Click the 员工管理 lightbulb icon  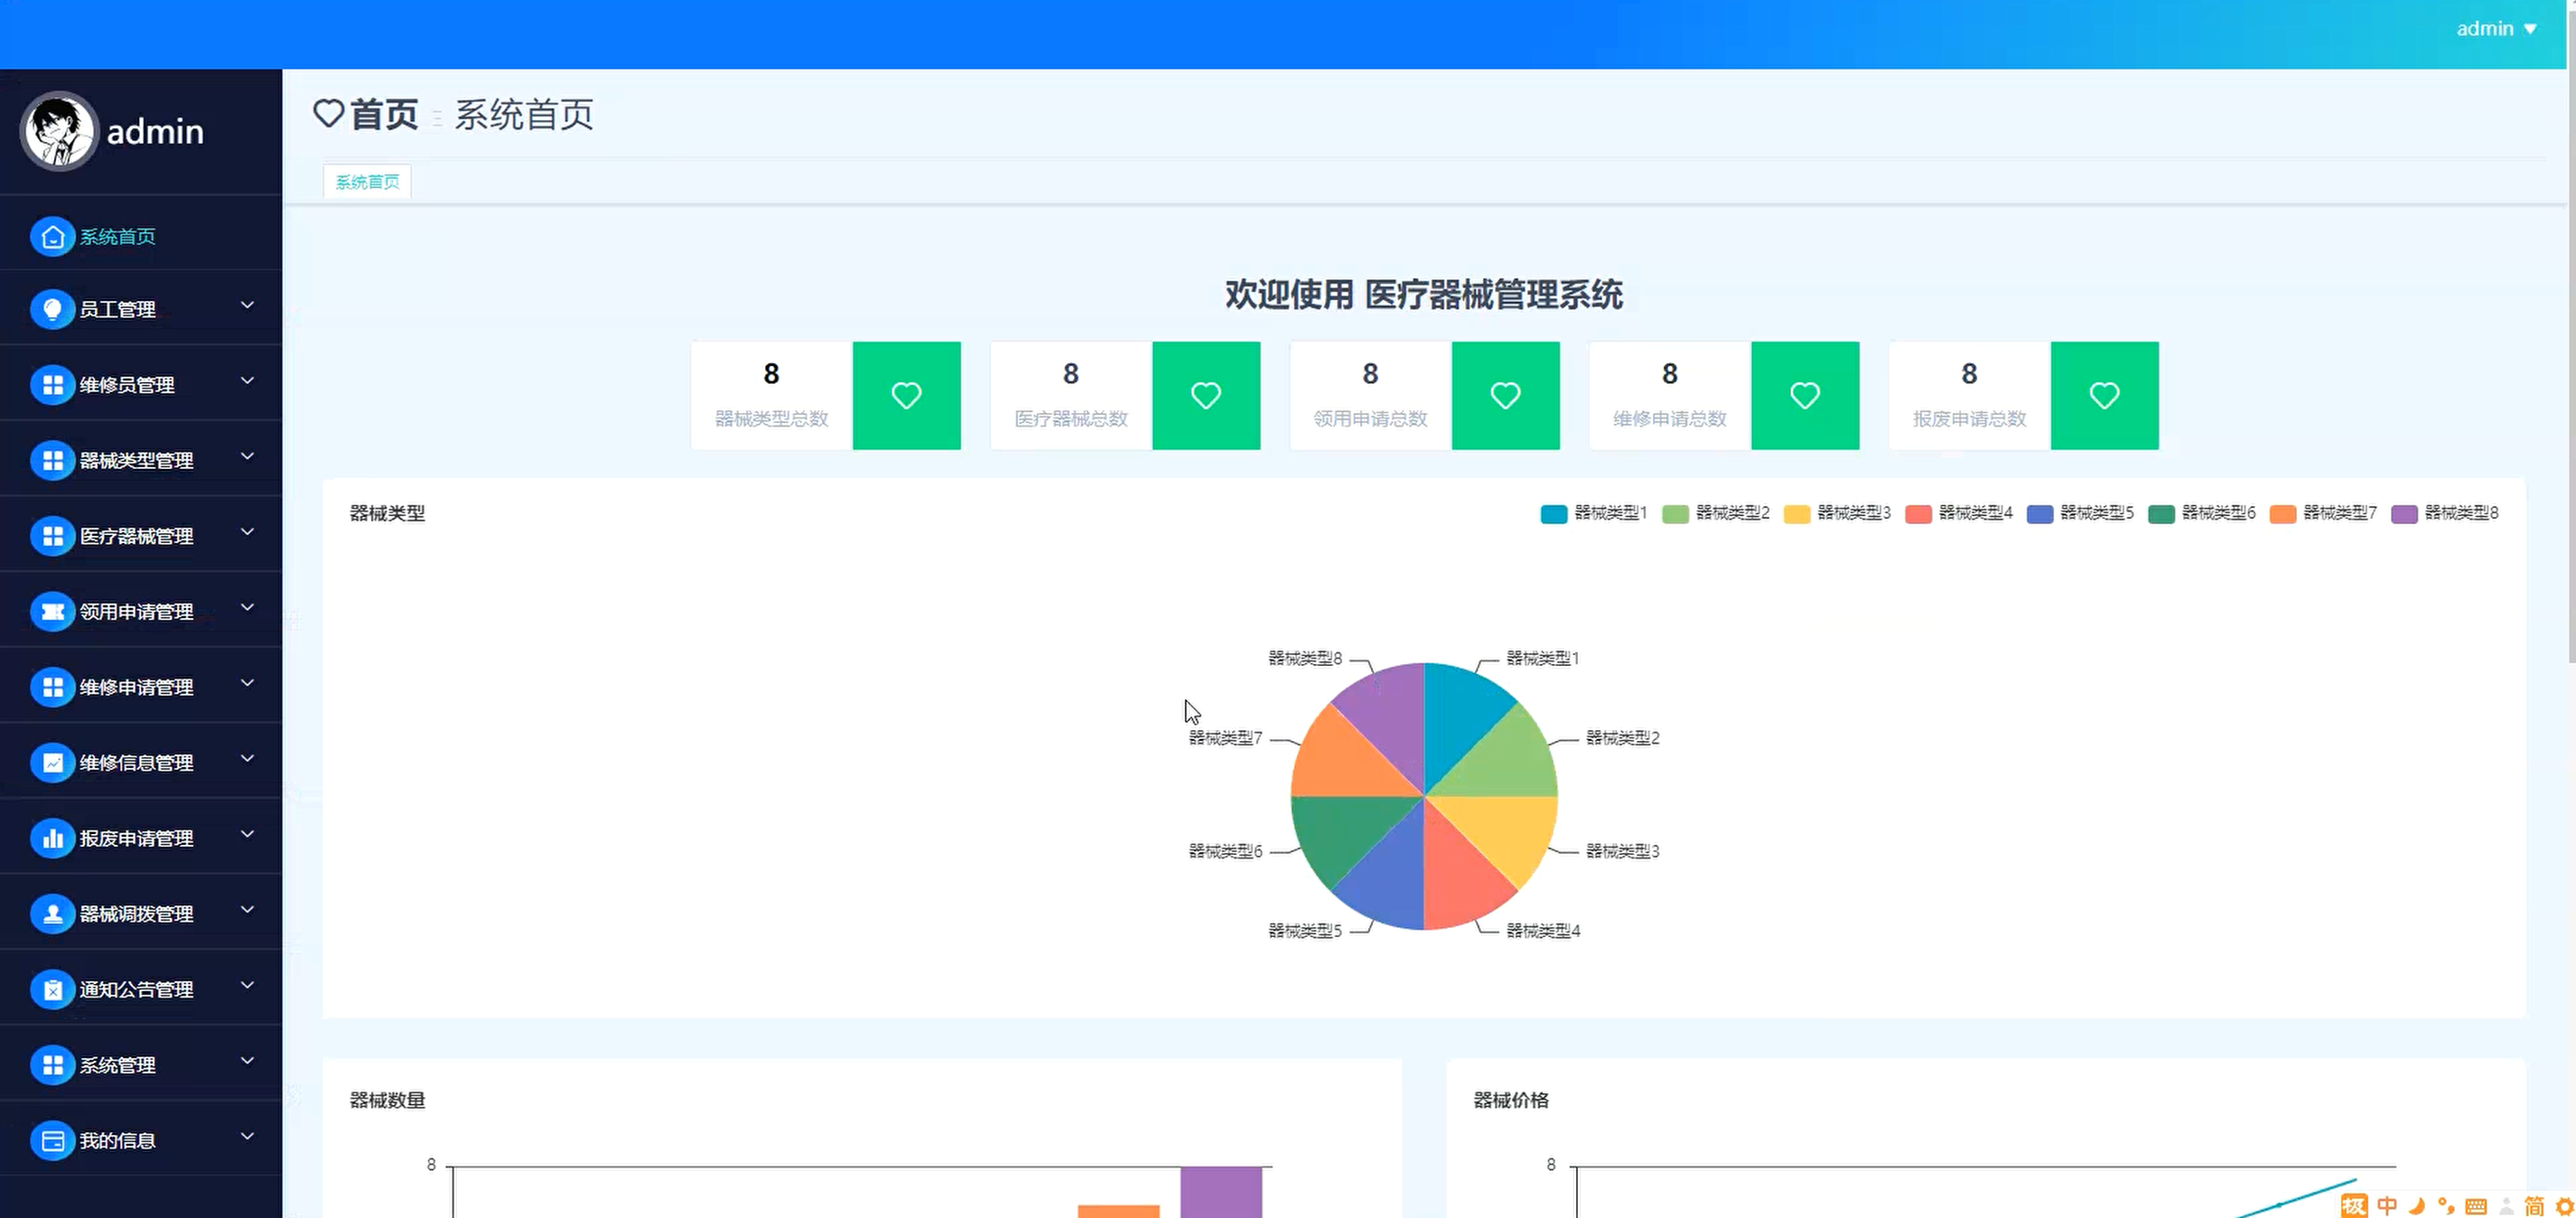53,309
